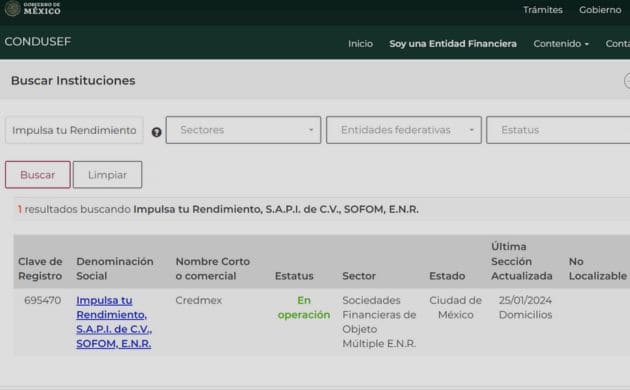Open the Entidades federativas dropdown
This screenshot has height=390, width=630.
[x=404, y=130]
